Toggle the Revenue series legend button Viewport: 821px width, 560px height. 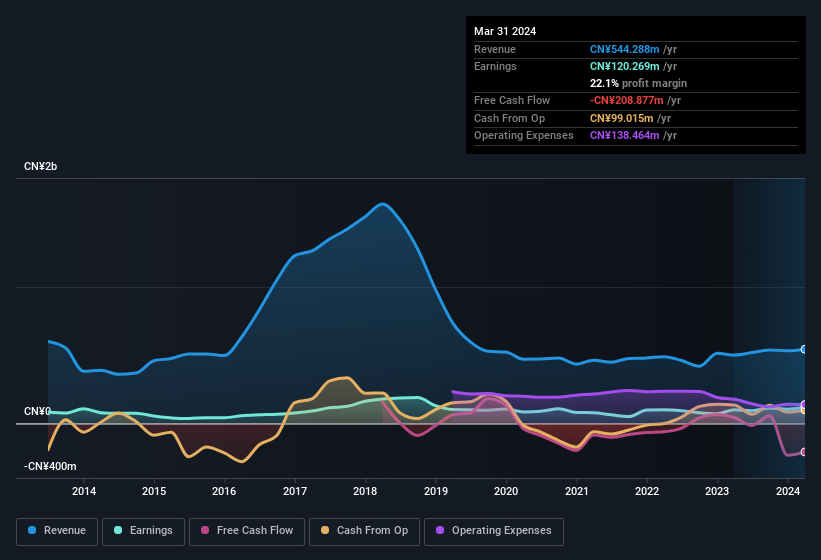[57, 531]
